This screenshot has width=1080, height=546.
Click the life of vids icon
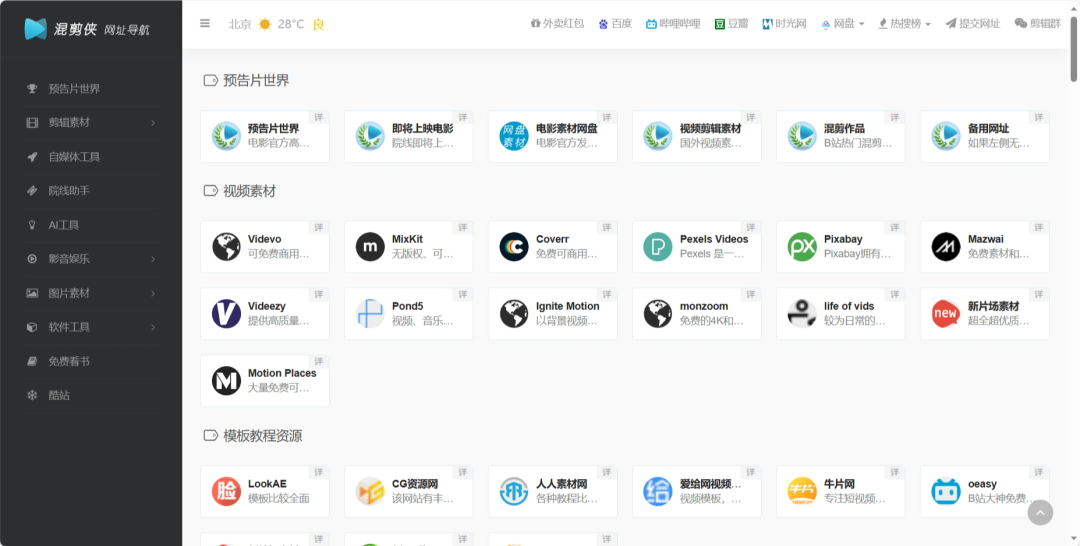[802, 313]
